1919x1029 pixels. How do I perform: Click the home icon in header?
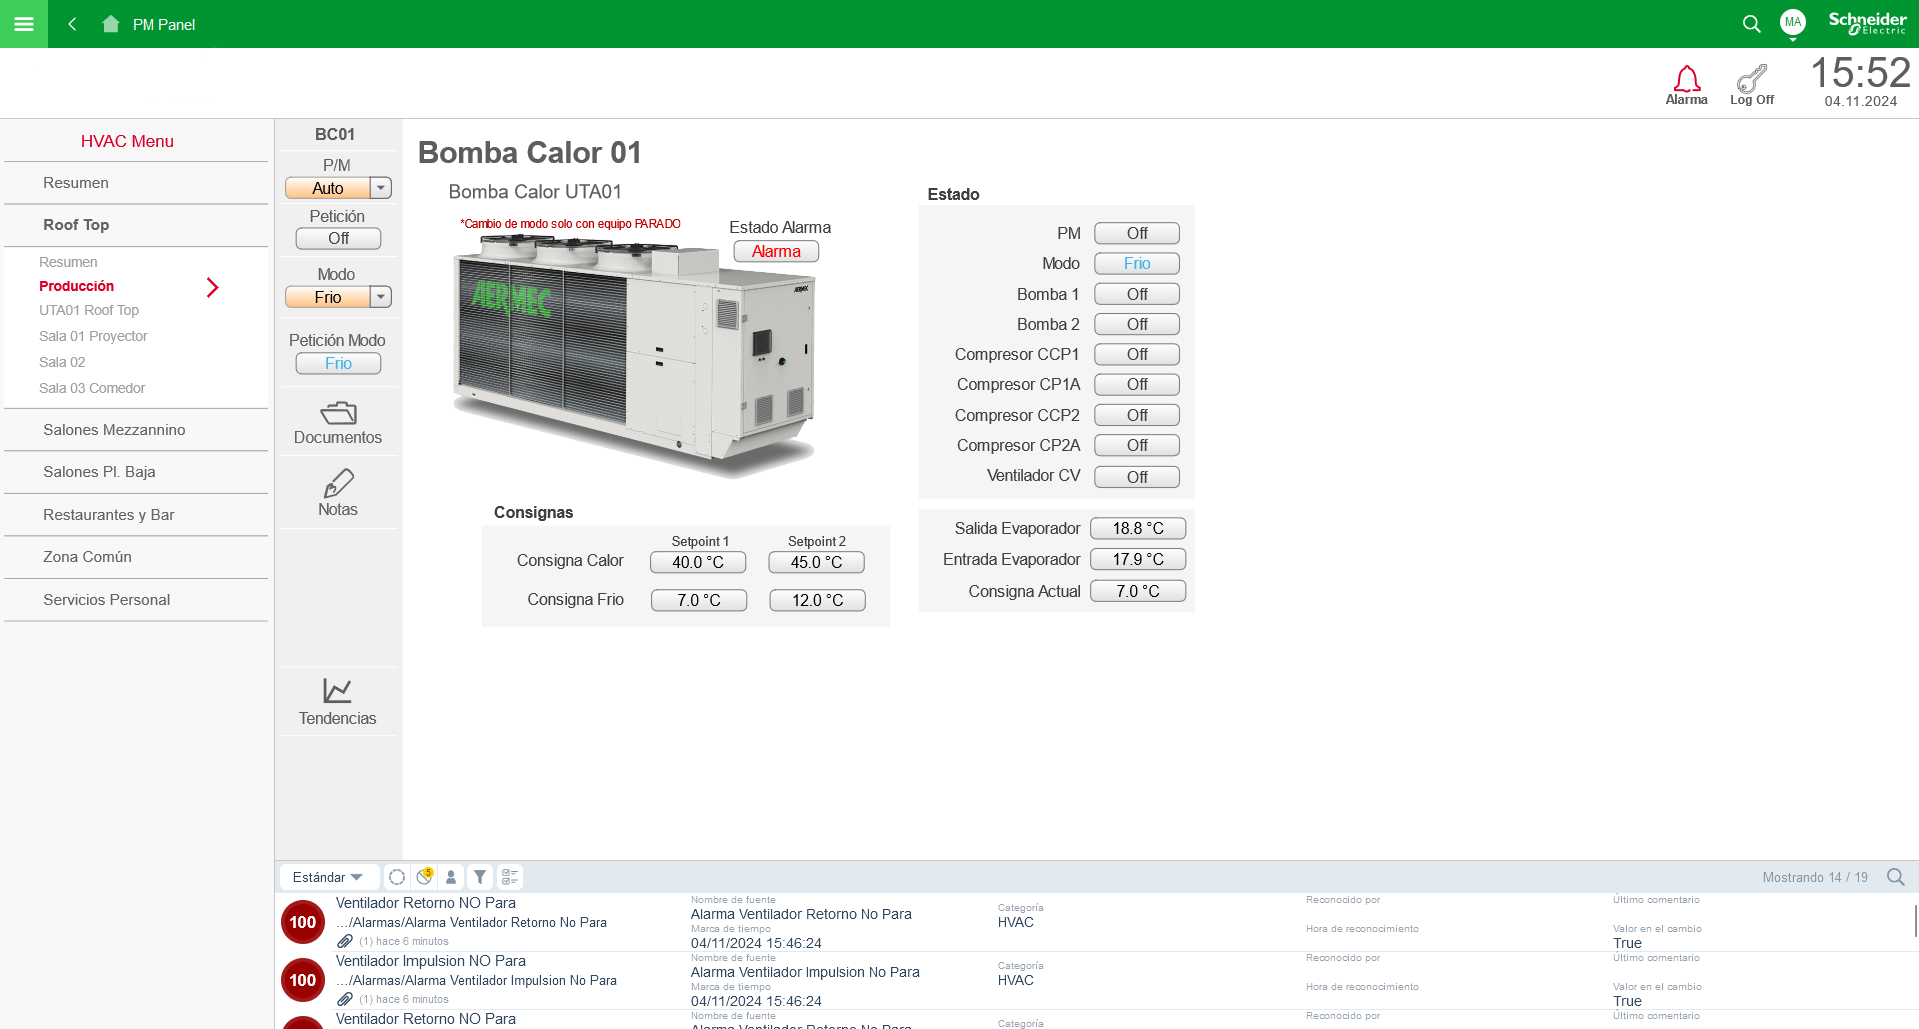point(111,24)
